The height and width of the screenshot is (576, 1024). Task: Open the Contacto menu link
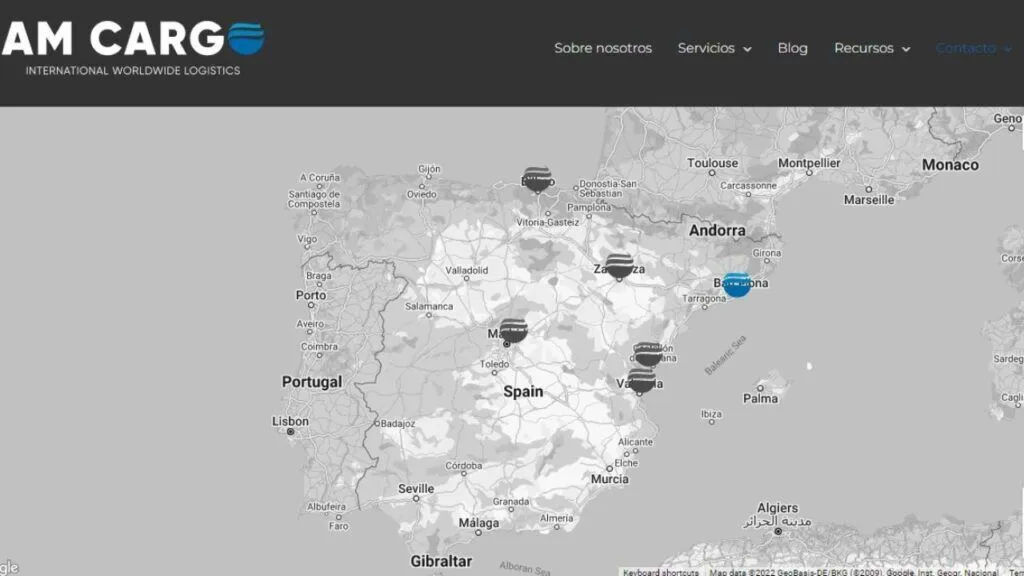tap(965, 48)
